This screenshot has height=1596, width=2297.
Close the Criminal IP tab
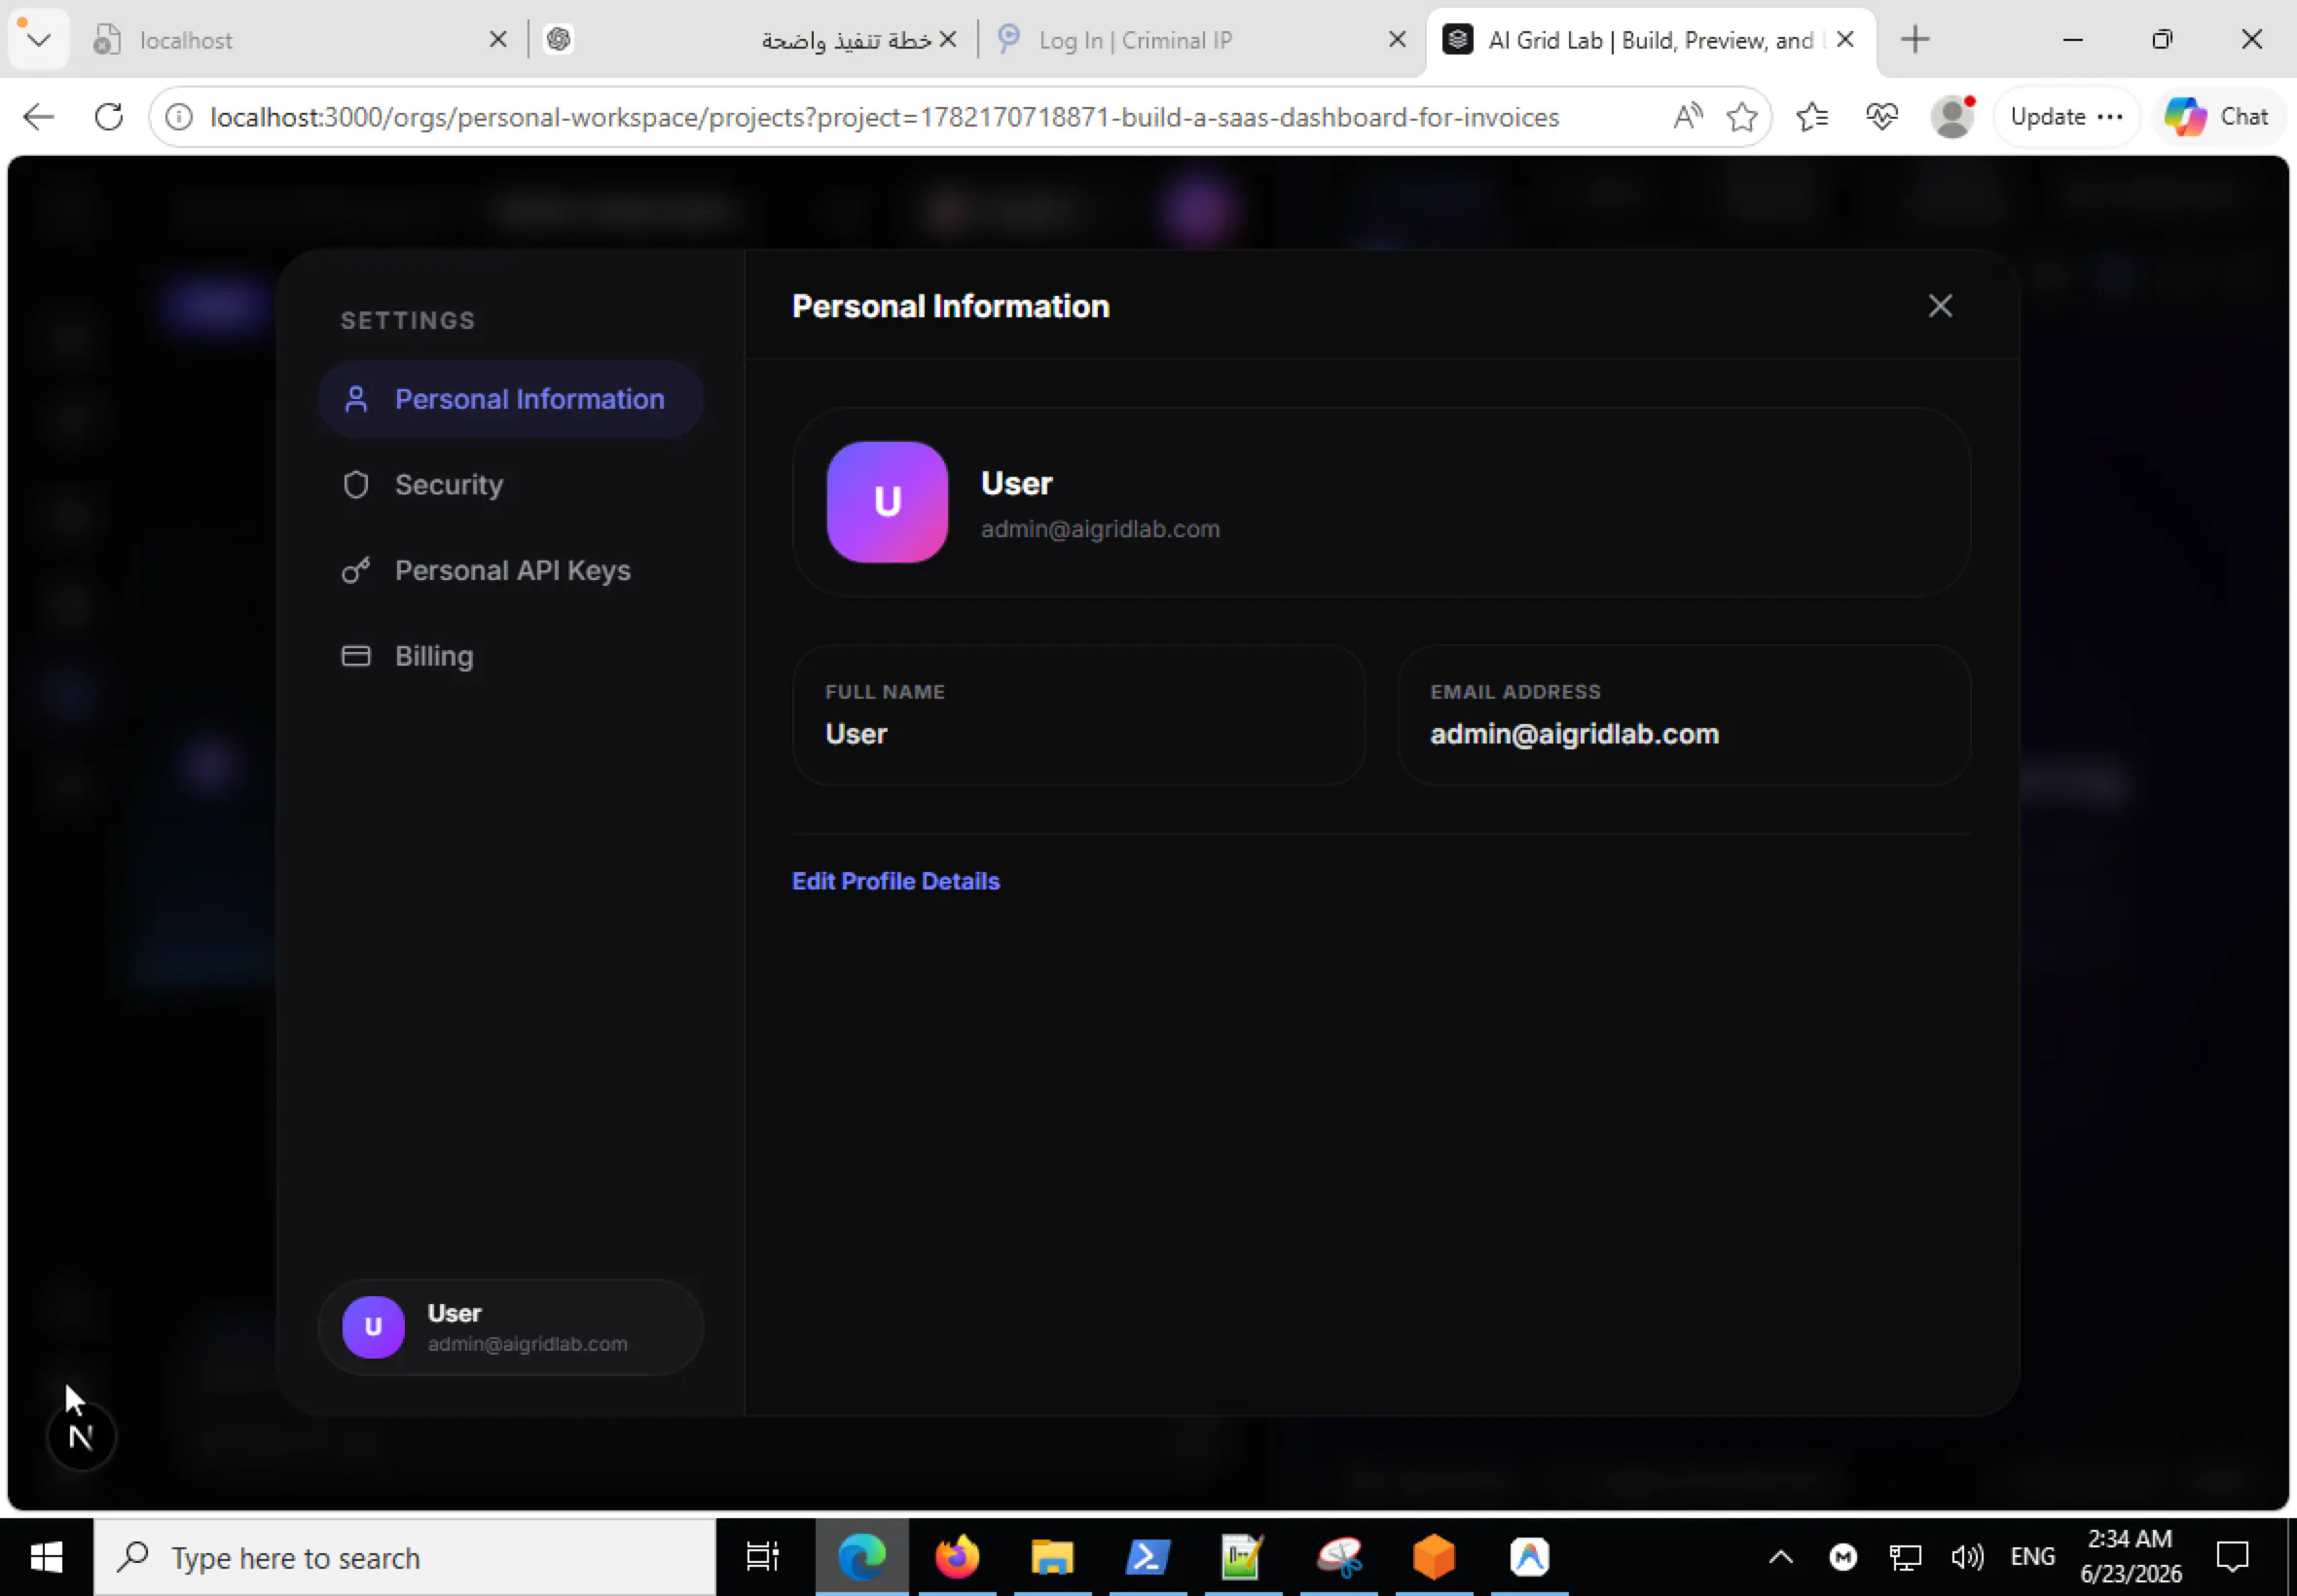pos(1397,40)
